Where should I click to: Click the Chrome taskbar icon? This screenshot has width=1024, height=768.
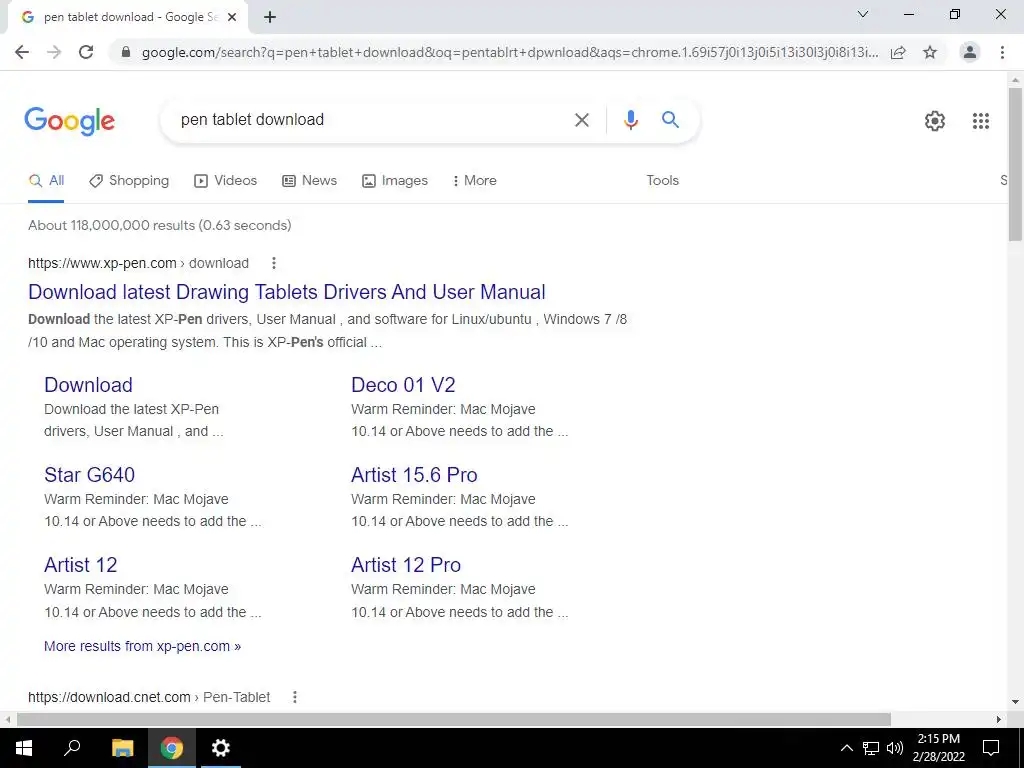tap(172, 748)
